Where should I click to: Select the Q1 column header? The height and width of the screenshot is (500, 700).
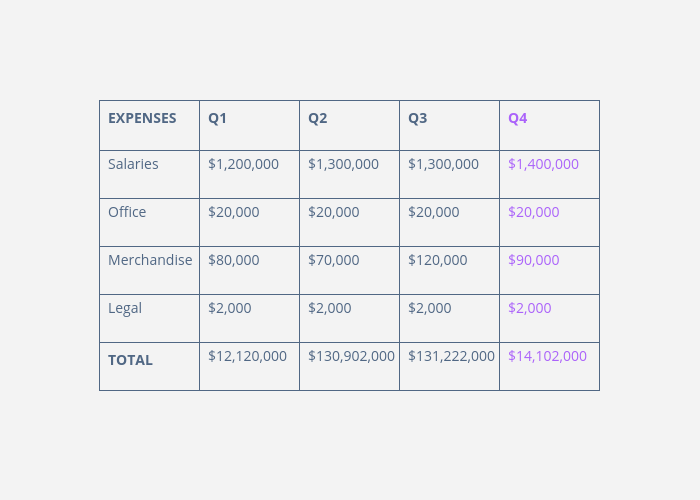pos(218,118)
